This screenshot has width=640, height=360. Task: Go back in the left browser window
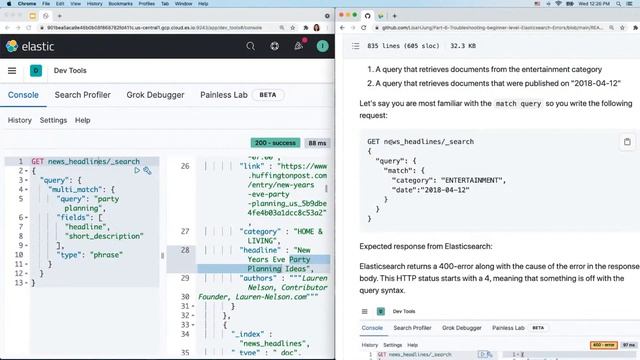point(7,28)
